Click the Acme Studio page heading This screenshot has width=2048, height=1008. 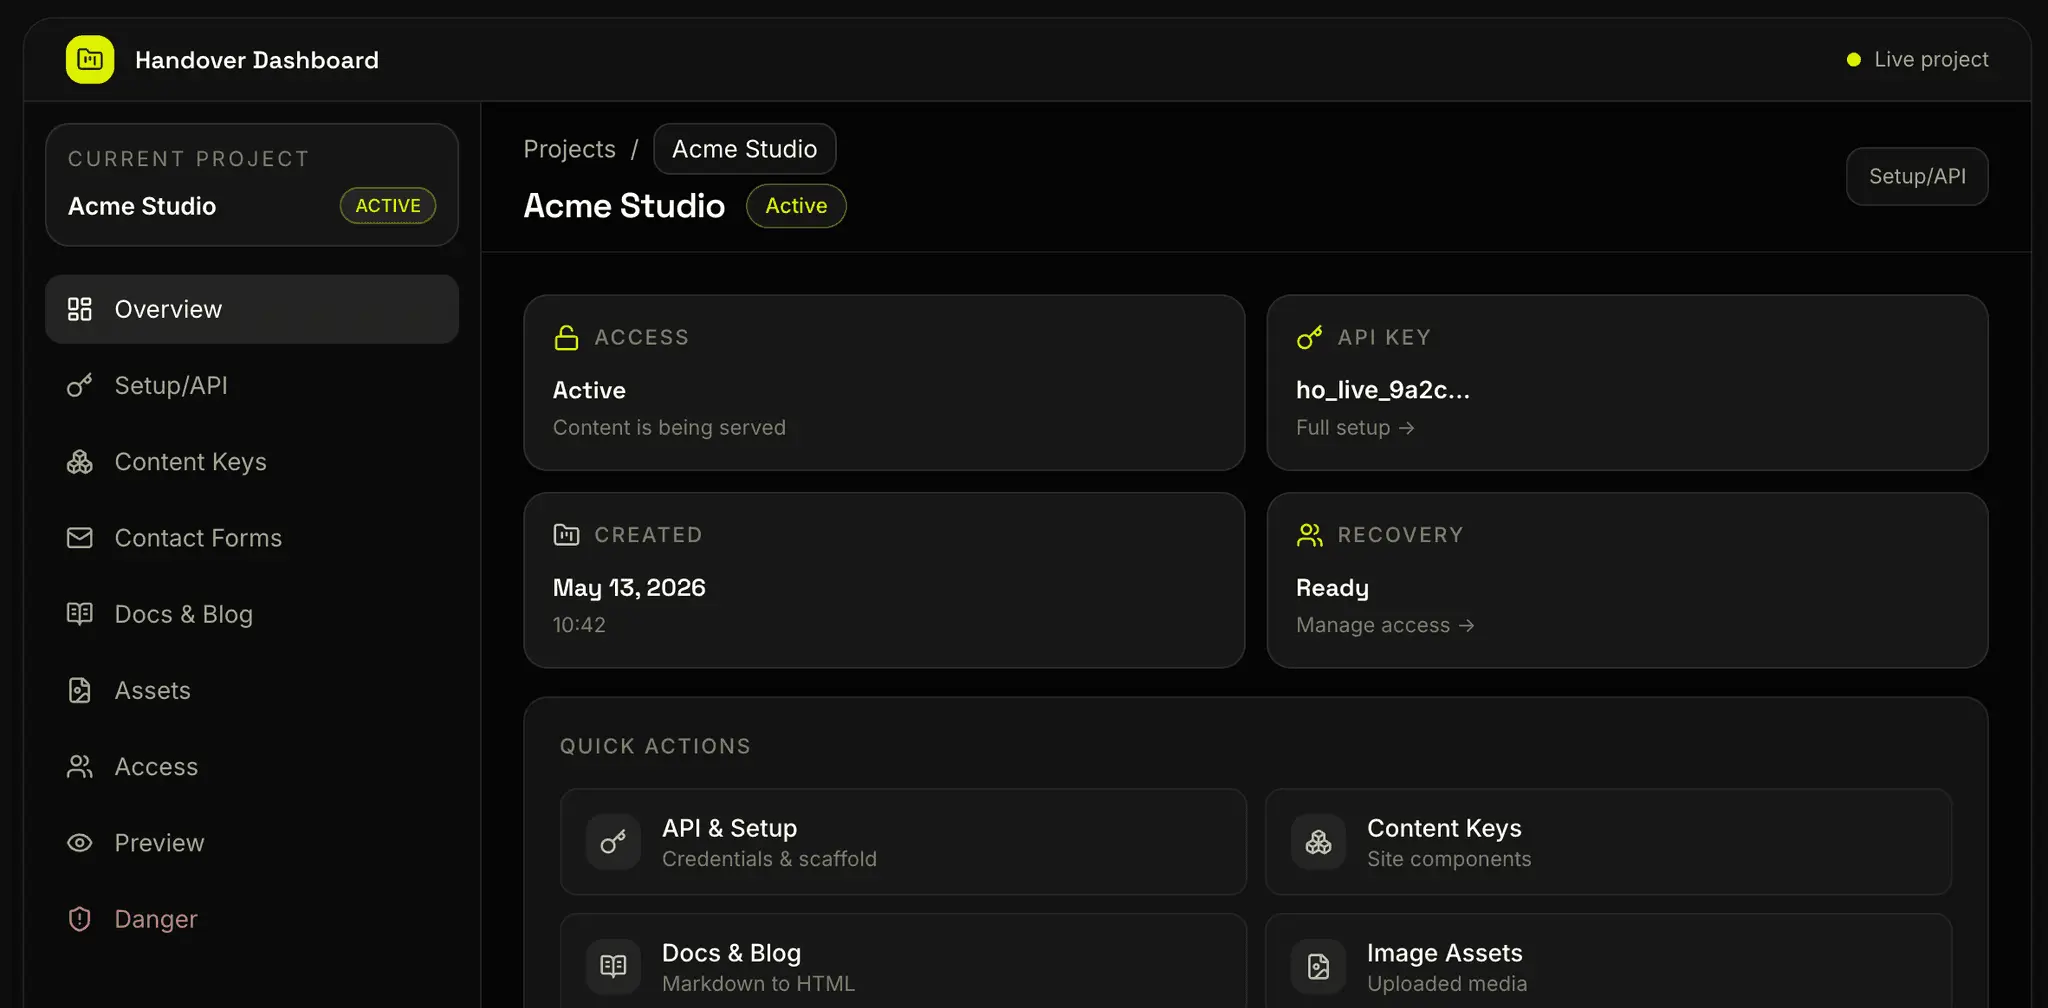[624, 206]
